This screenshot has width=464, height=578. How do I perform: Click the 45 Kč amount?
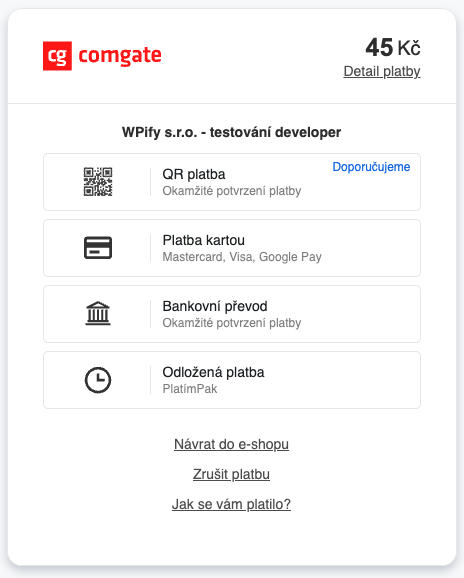click(393, 48)
